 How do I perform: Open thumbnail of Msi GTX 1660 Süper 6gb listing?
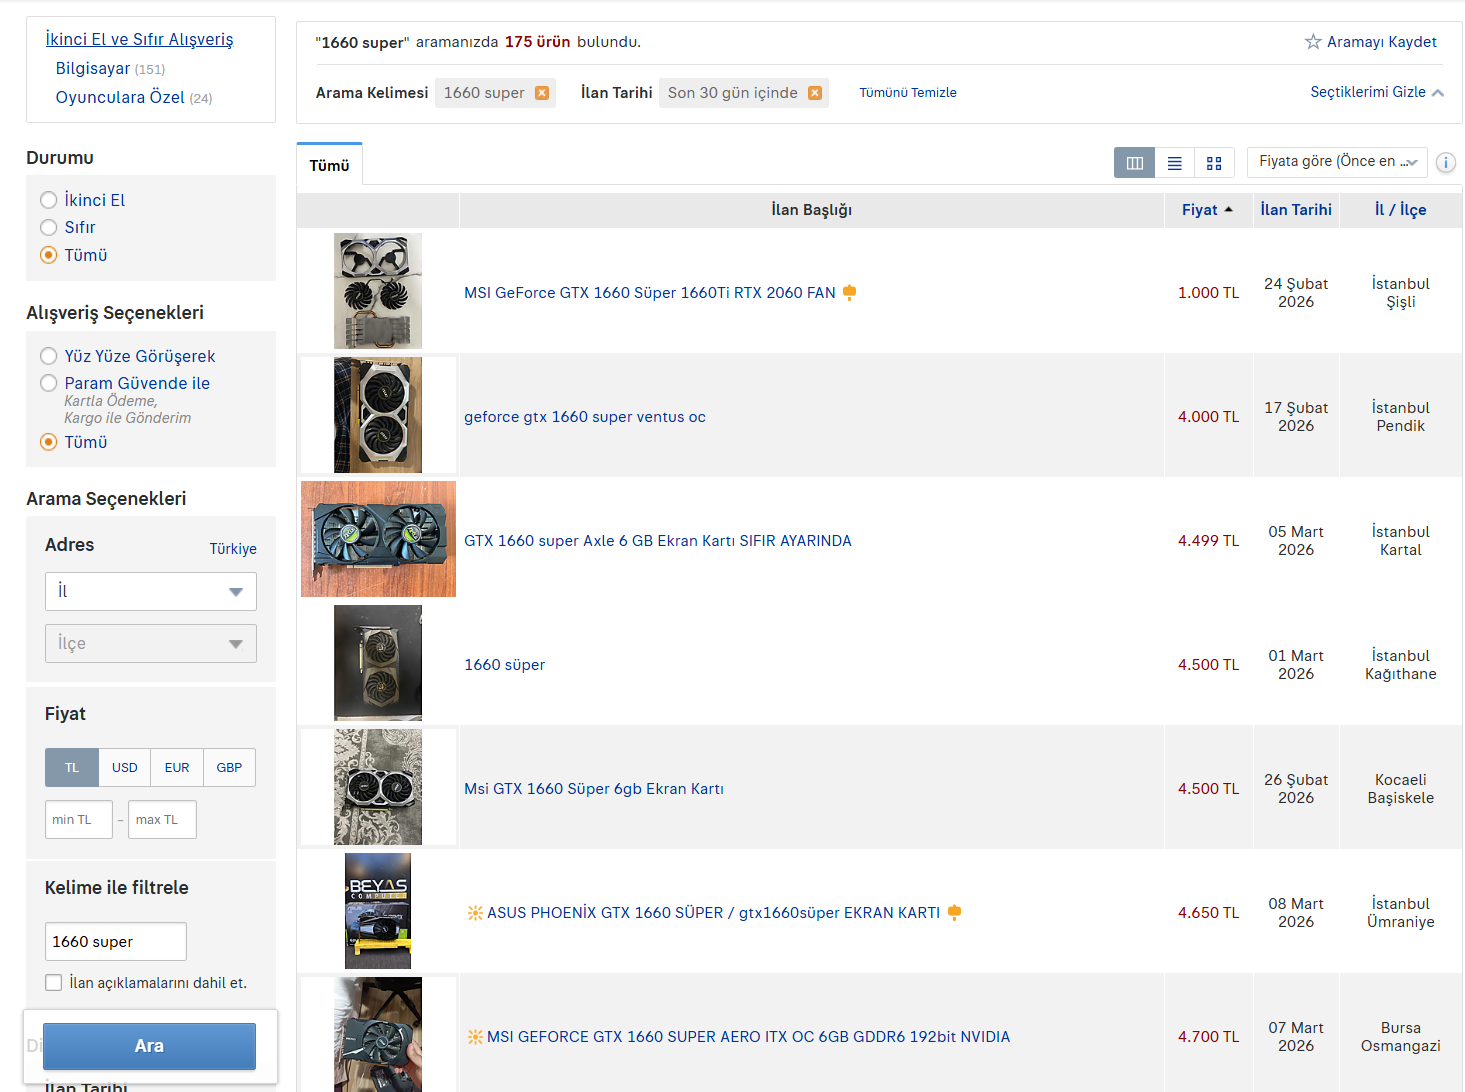378,787
